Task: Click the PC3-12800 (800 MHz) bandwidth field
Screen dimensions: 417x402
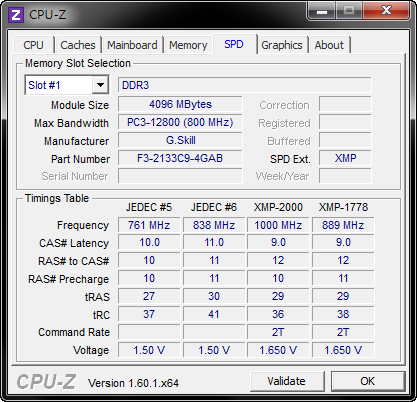Action: click(x=180, y=122)
